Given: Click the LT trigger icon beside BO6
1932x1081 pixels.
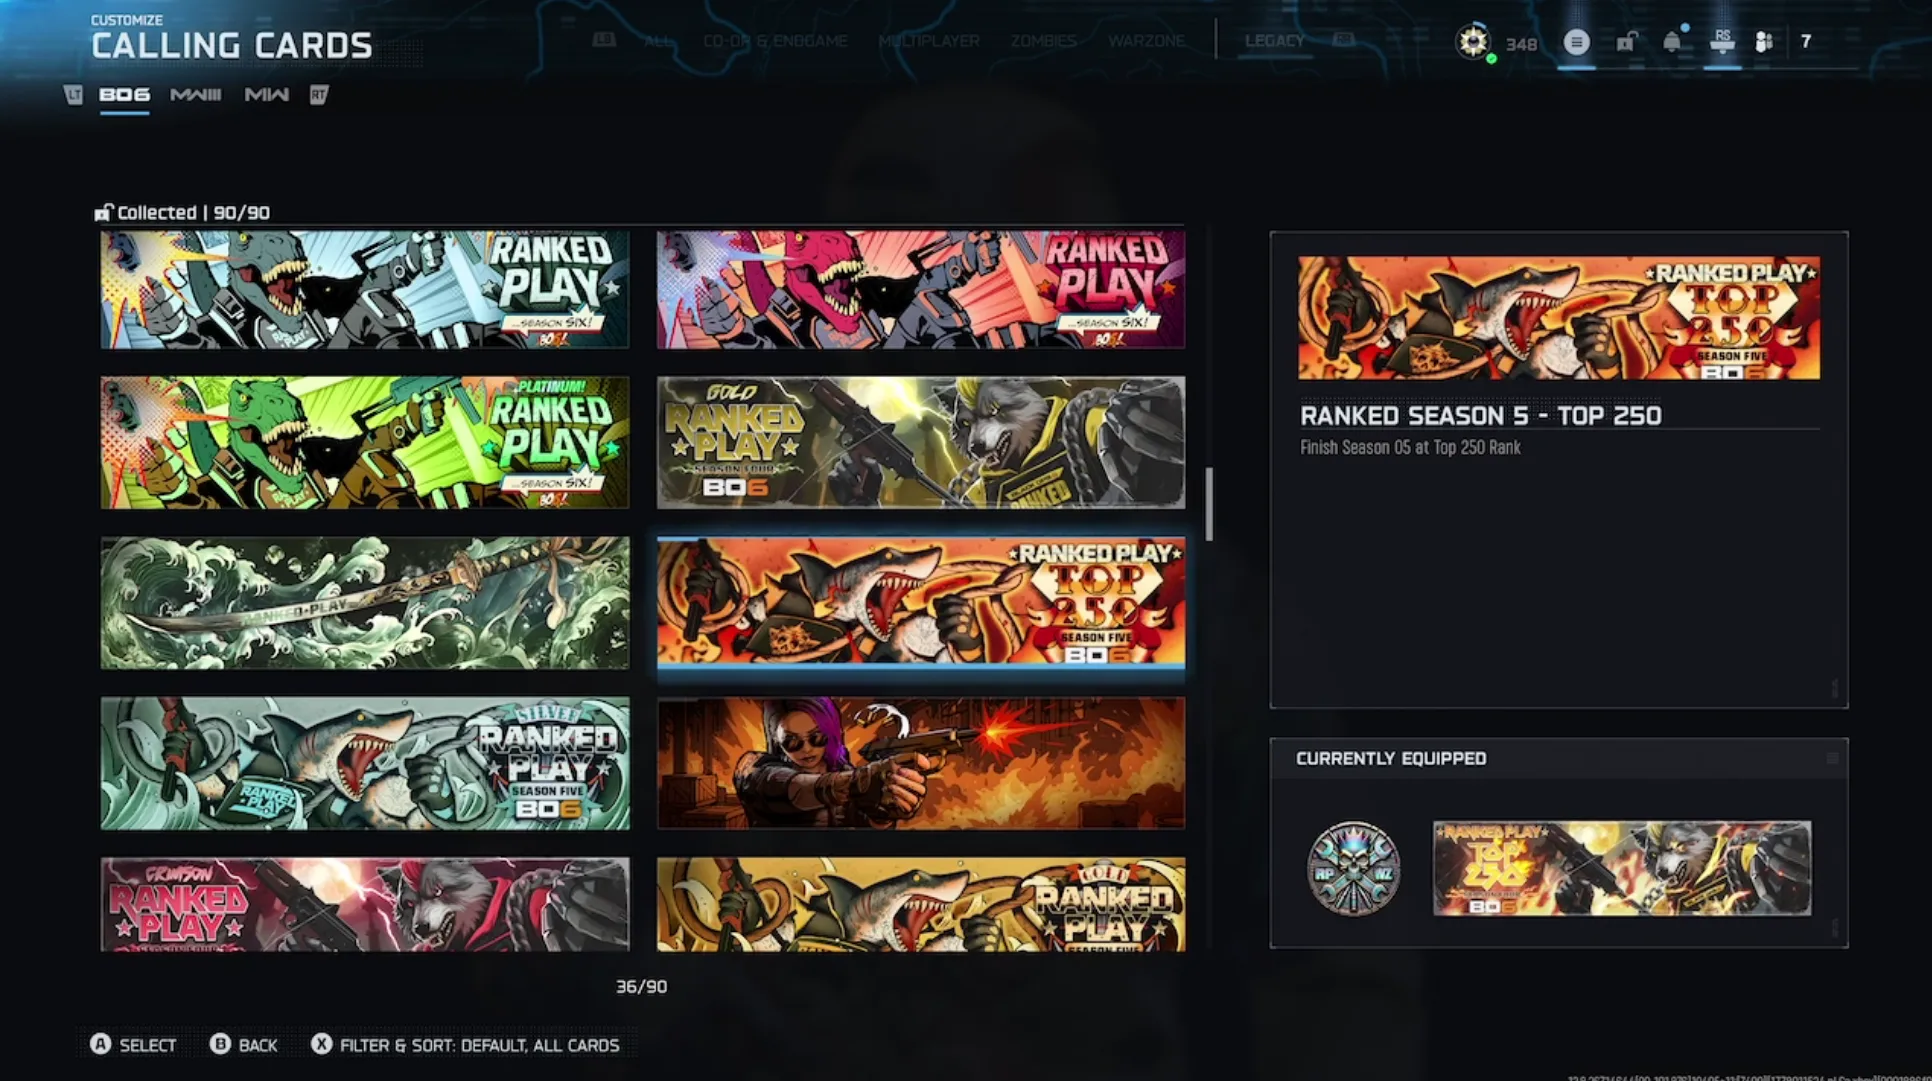Looking at the screenshot, I should (73, 95).
